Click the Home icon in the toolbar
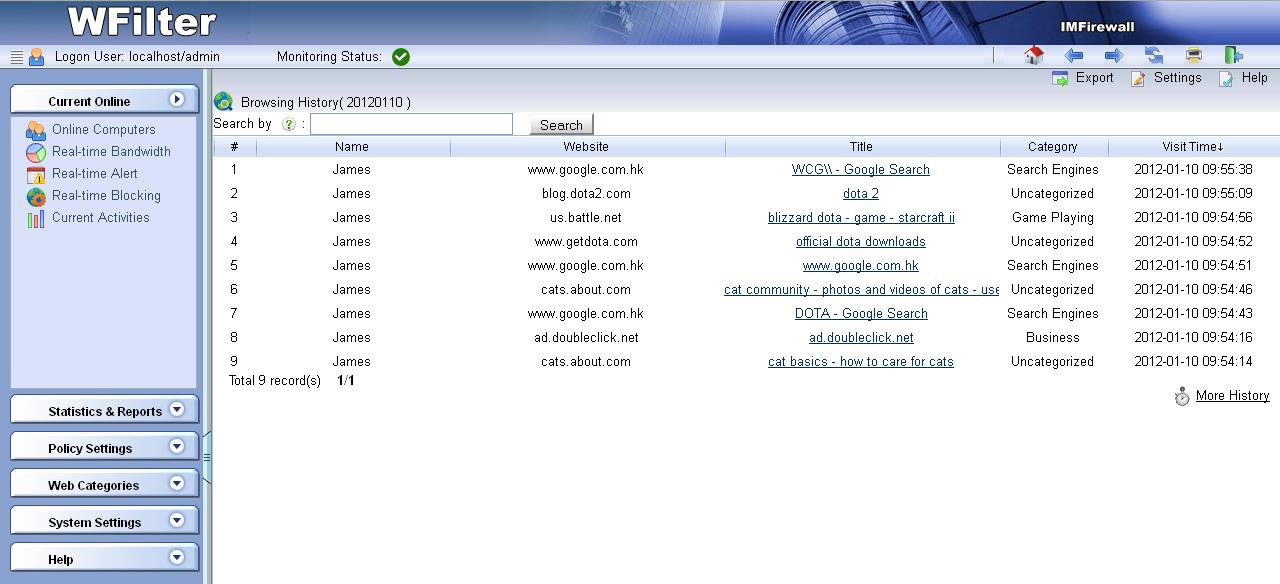This screenshot has height=584, width=1280. click(1034, 56)
